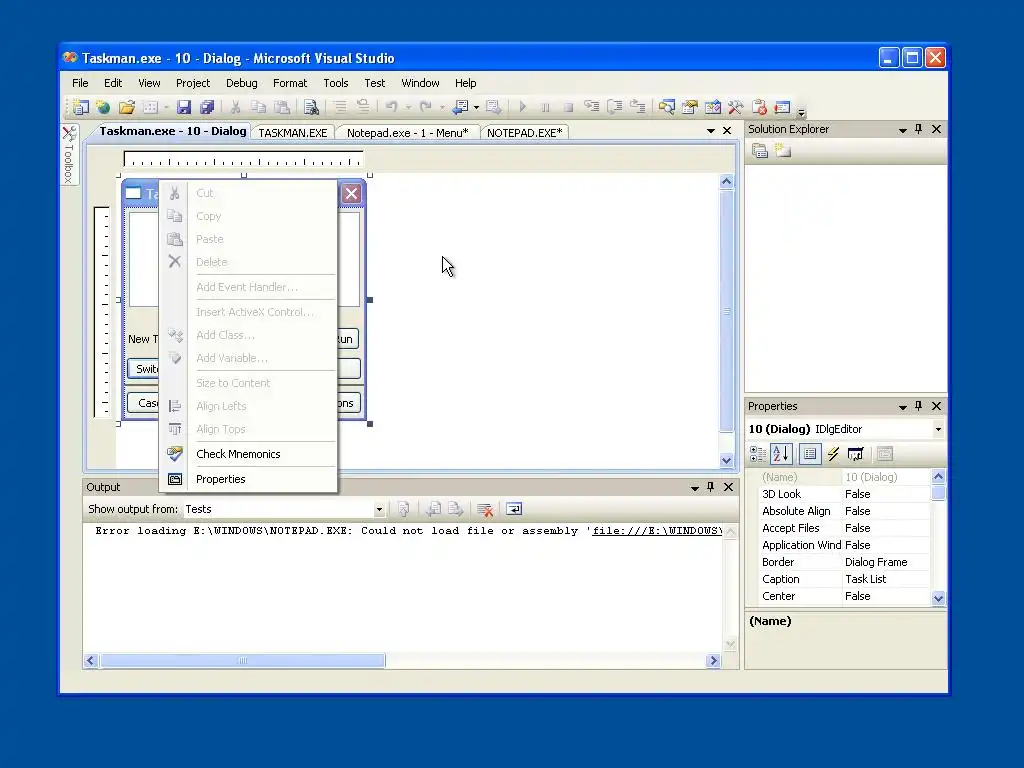This screenshot has width=1024, height=768.
Task: Toggle the Properties list button in Properties toolbar
Action: click(810, 454)
